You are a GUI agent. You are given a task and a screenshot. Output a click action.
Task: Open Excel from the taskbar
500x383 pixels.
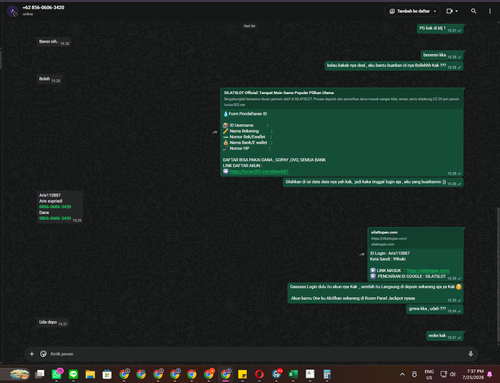293,374
